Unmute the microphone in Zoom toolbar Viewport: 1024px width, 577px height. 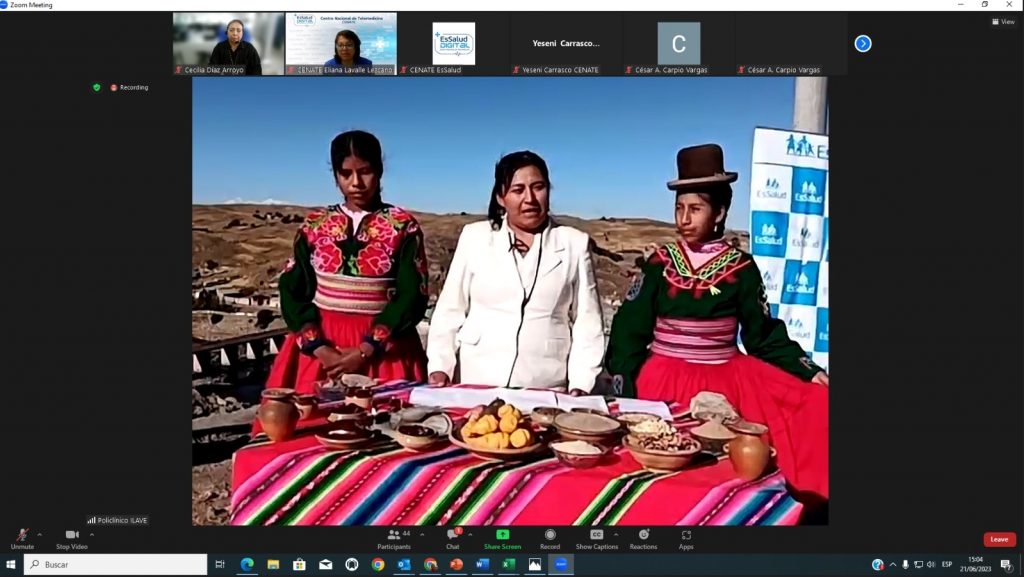pyautogui.click(x=22, y=538)
